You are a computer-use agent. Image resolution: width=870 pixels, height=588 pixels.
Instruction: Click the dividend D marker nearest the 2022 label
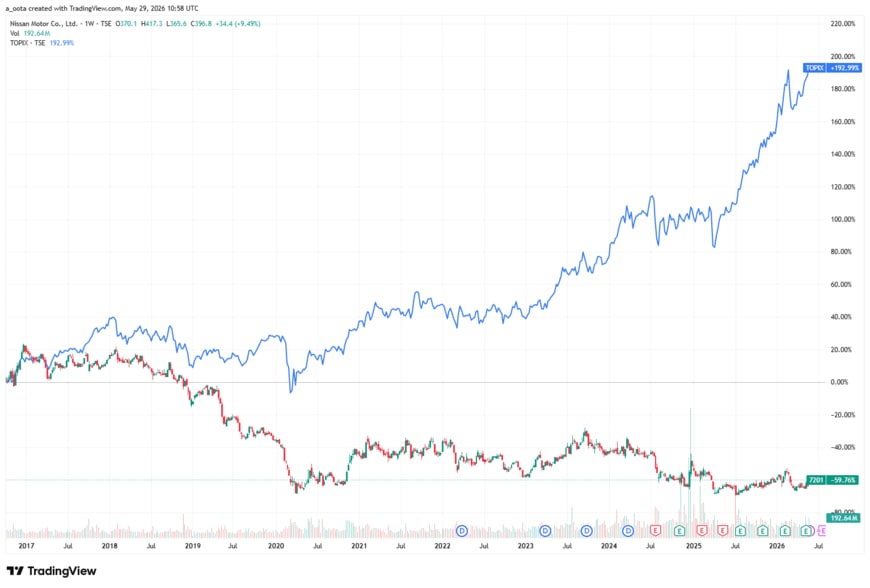(x=462, y=531)
